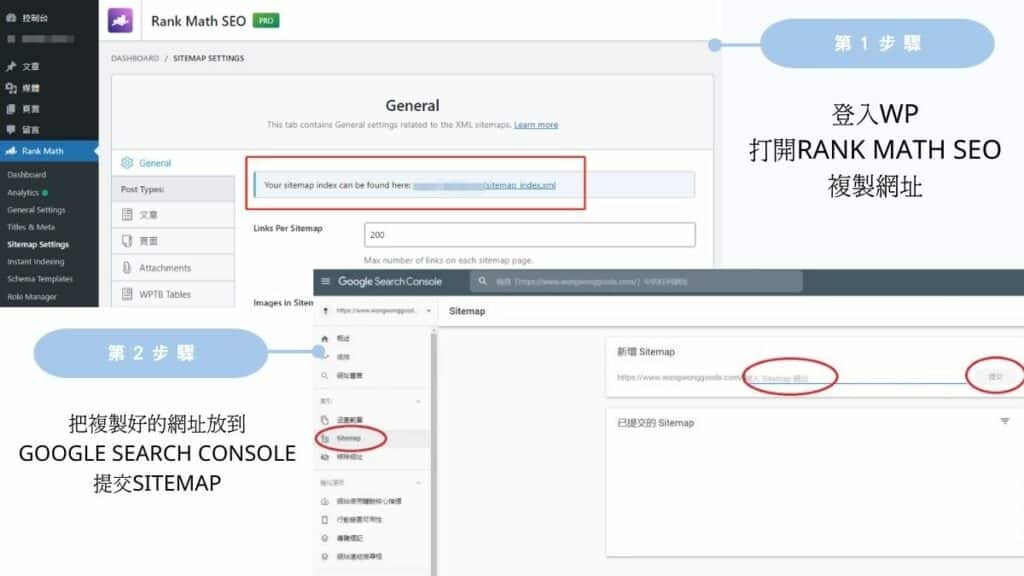Click the submit button beside new Sitemap field
This screenshot has width=1024, height=576.
coord(995,376)
